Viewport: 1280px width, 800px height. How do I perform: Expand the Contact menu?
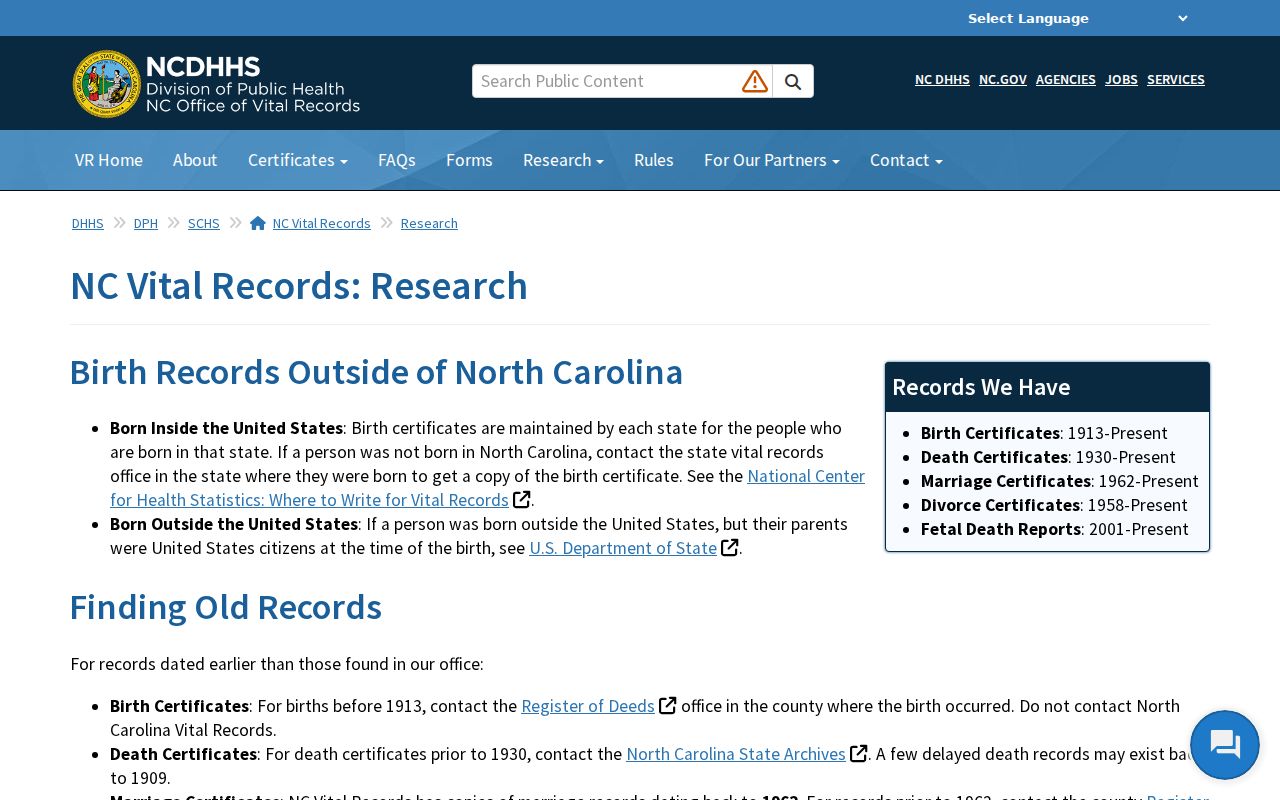coord(906,160)
